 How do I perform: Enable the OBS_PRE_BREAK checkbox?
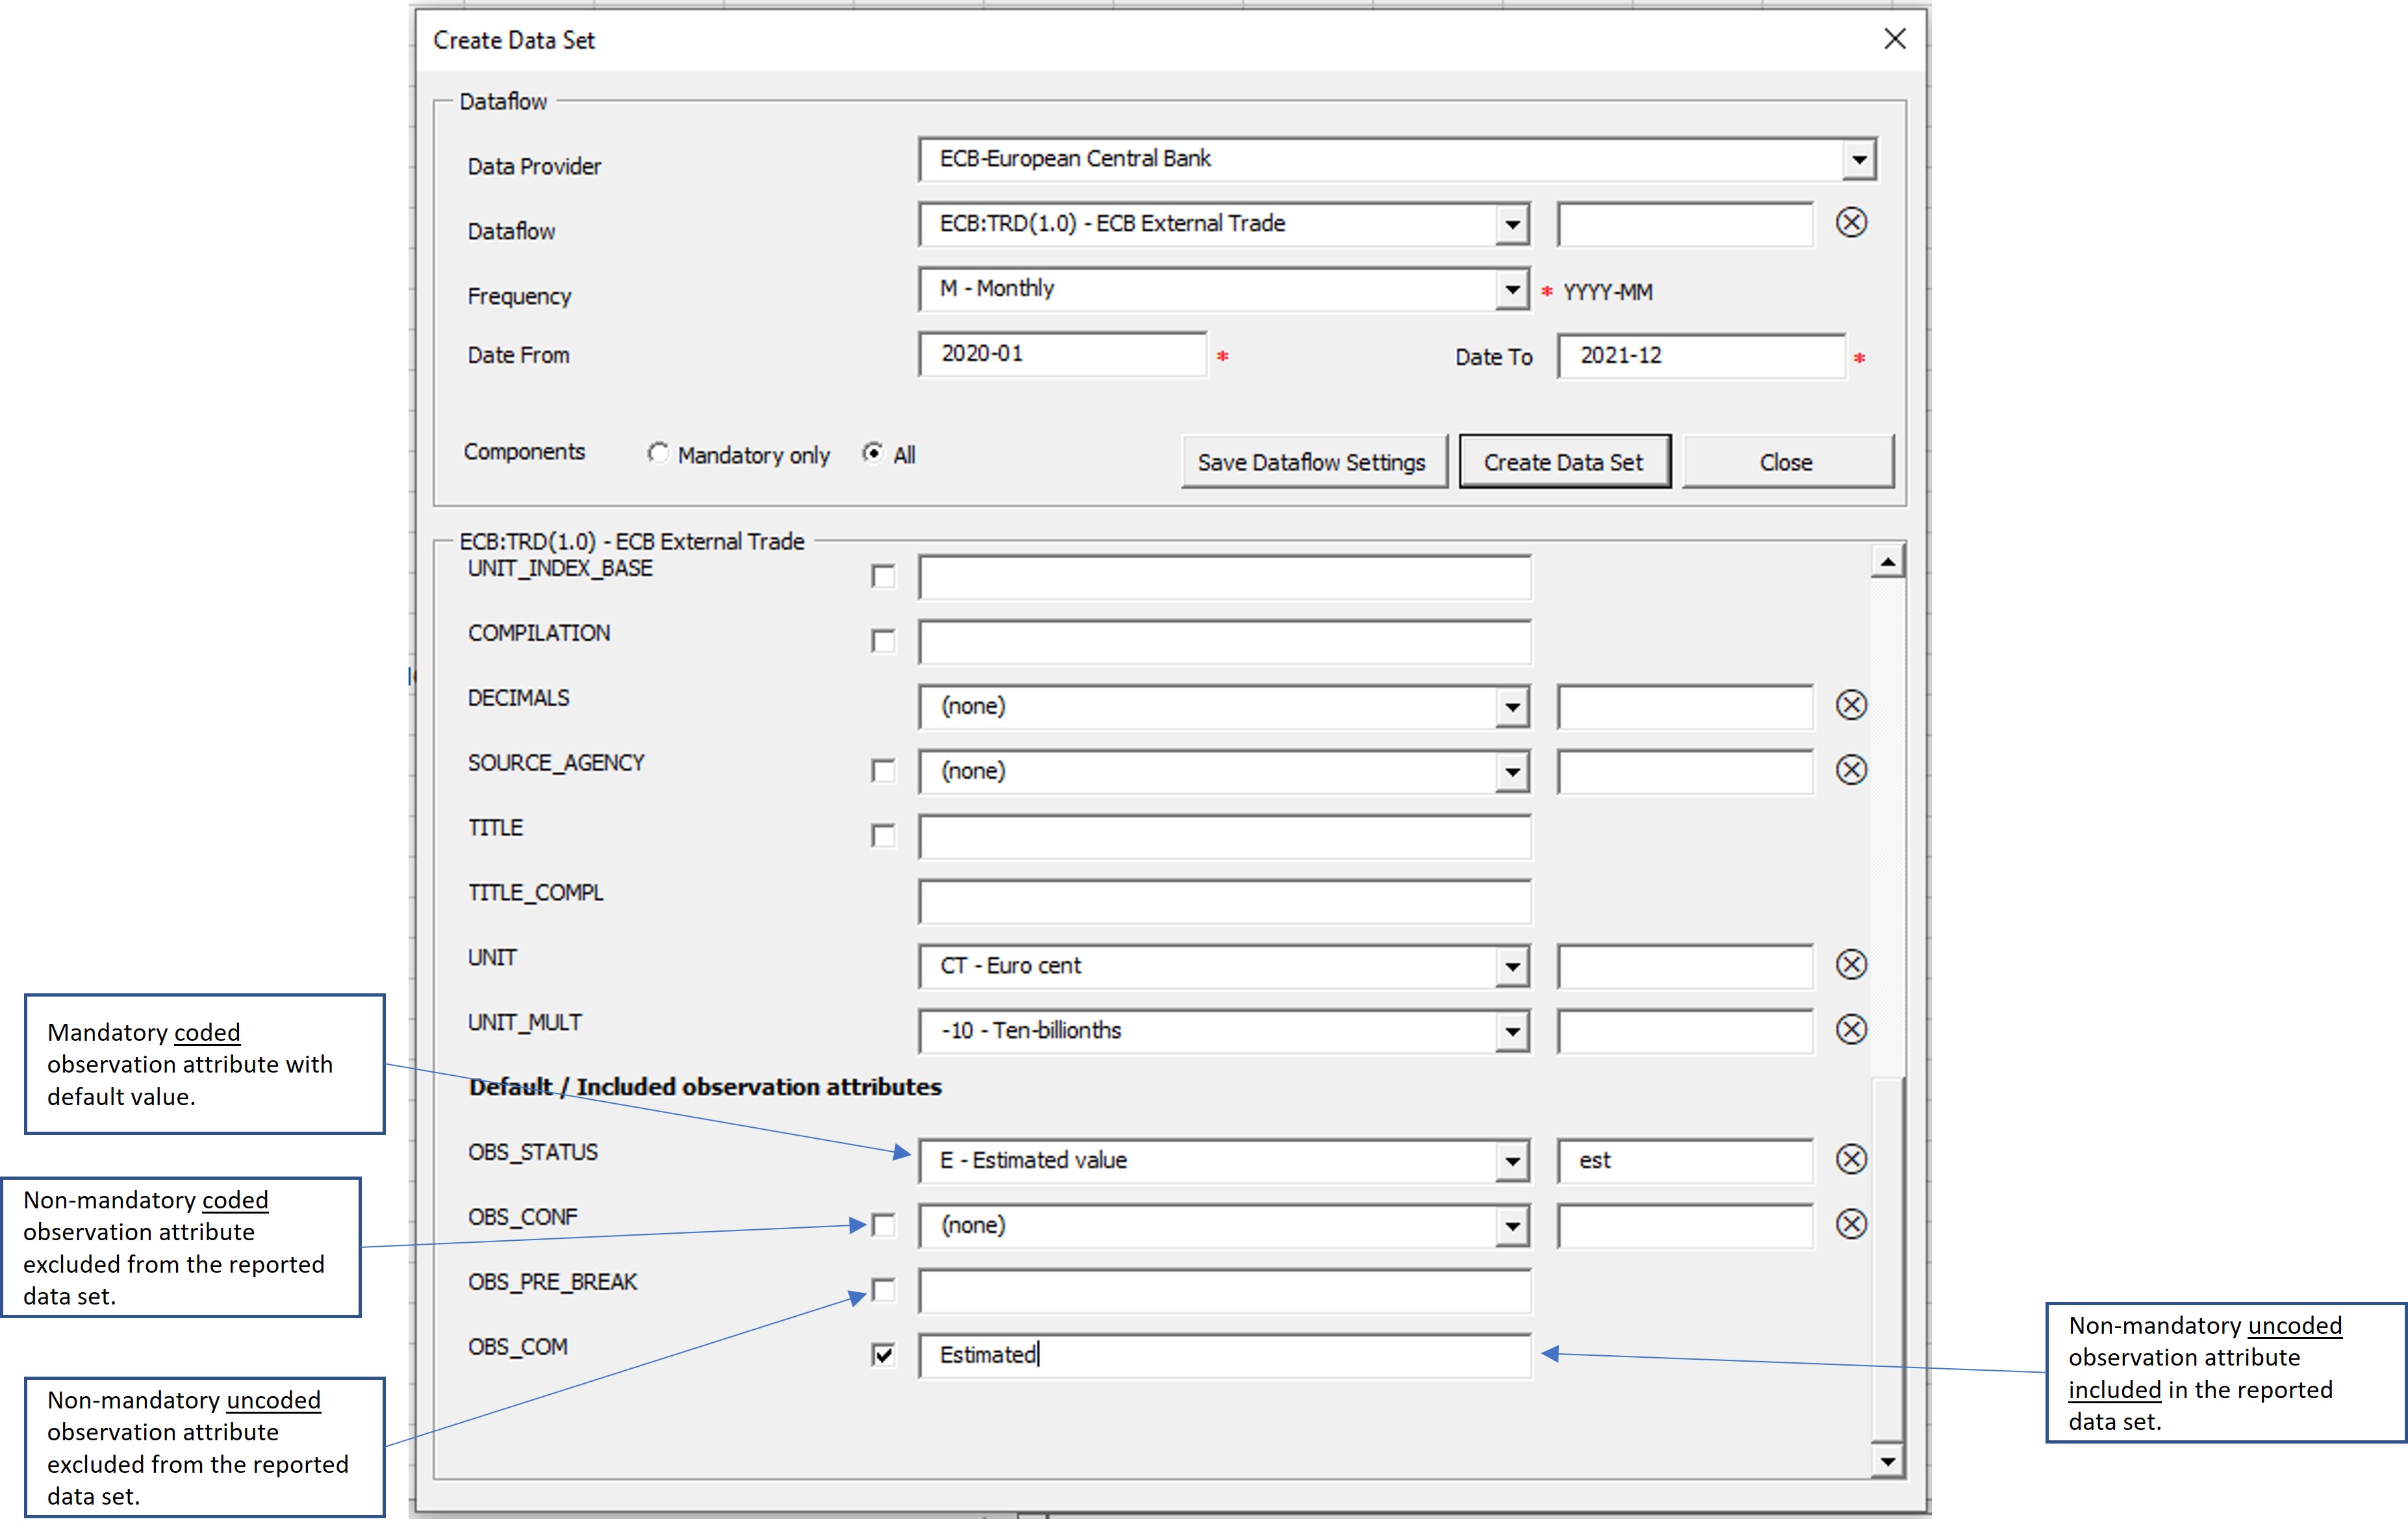tap(883, 1290)
